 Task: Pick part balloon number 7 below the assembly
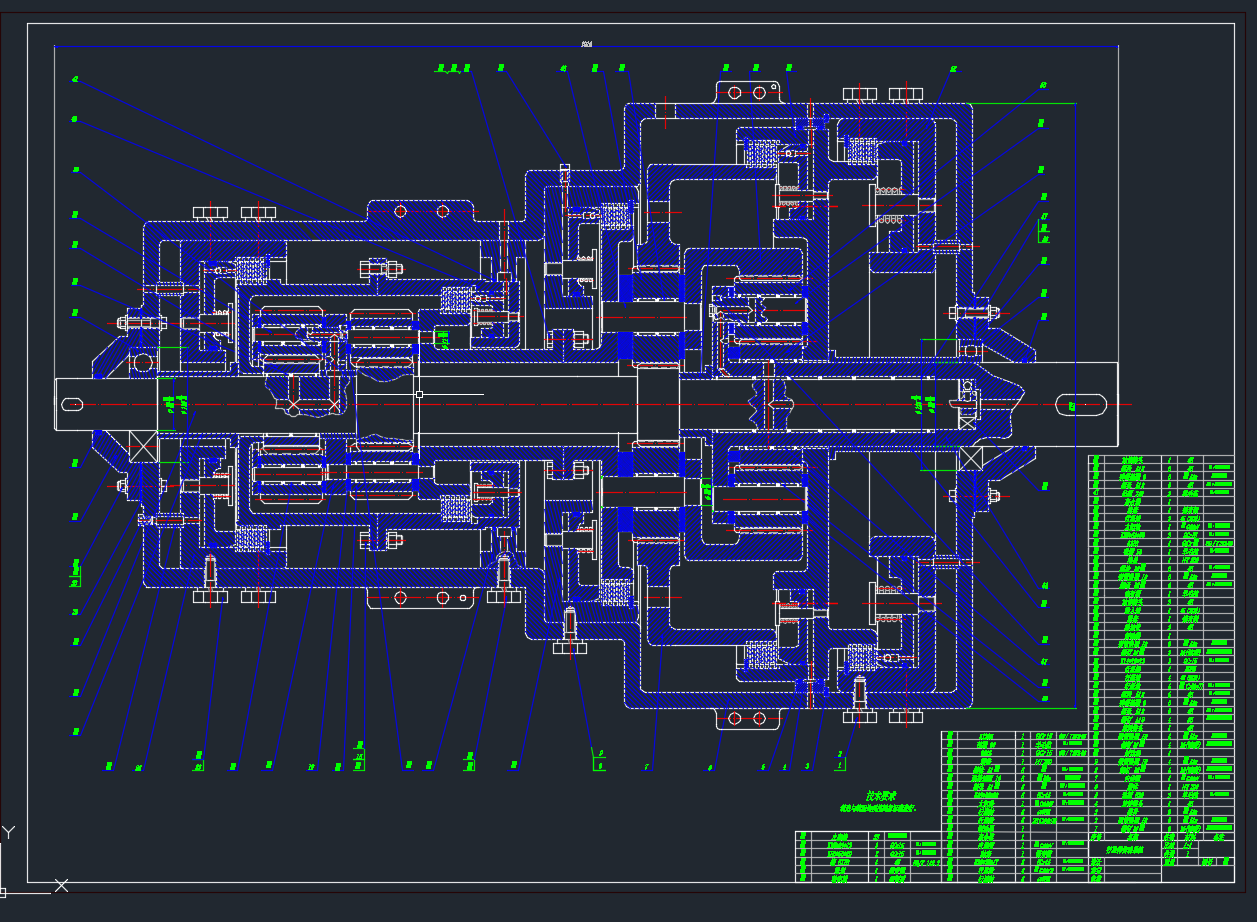pyautogui.click(x=647, y=768)
